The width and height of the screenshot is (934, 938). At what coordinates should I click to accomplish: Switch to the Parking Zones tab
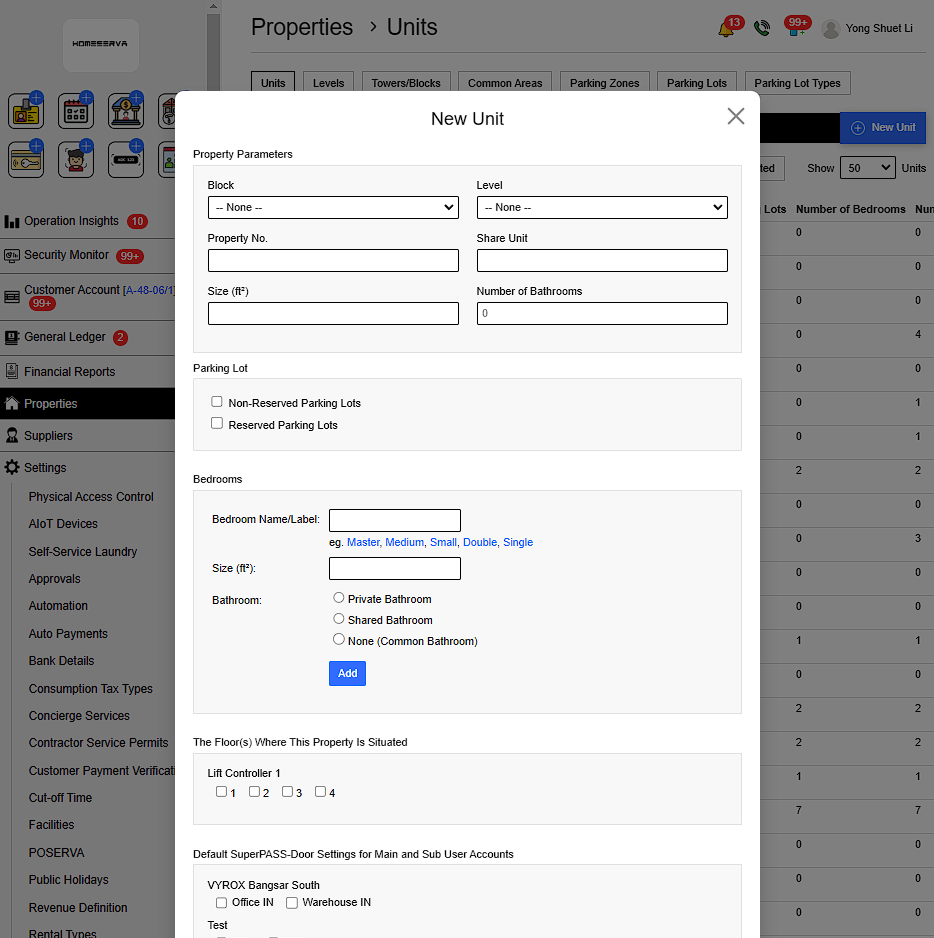point(604,83)
